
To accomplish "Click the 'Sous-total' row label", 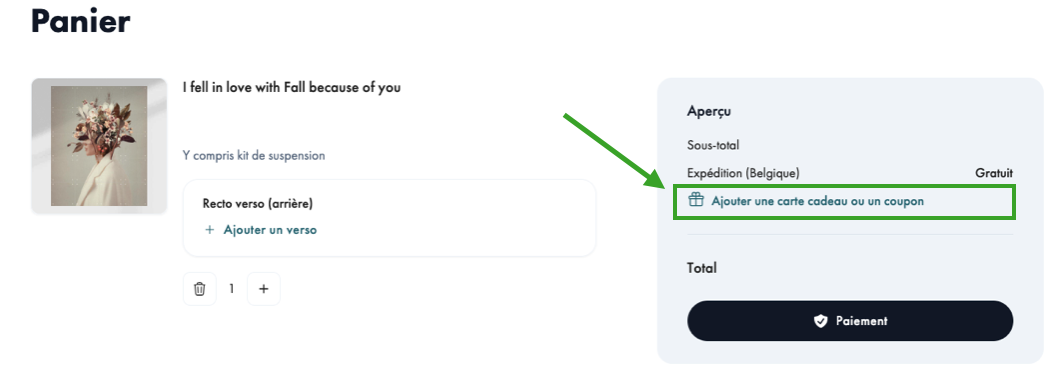I will click(x=713, y=145).
